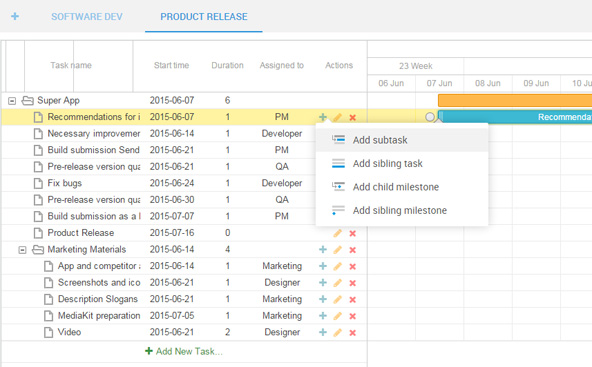Click the Add New Task link
Viewport: 592px width, 367px height.
click(x=184, y=352)
